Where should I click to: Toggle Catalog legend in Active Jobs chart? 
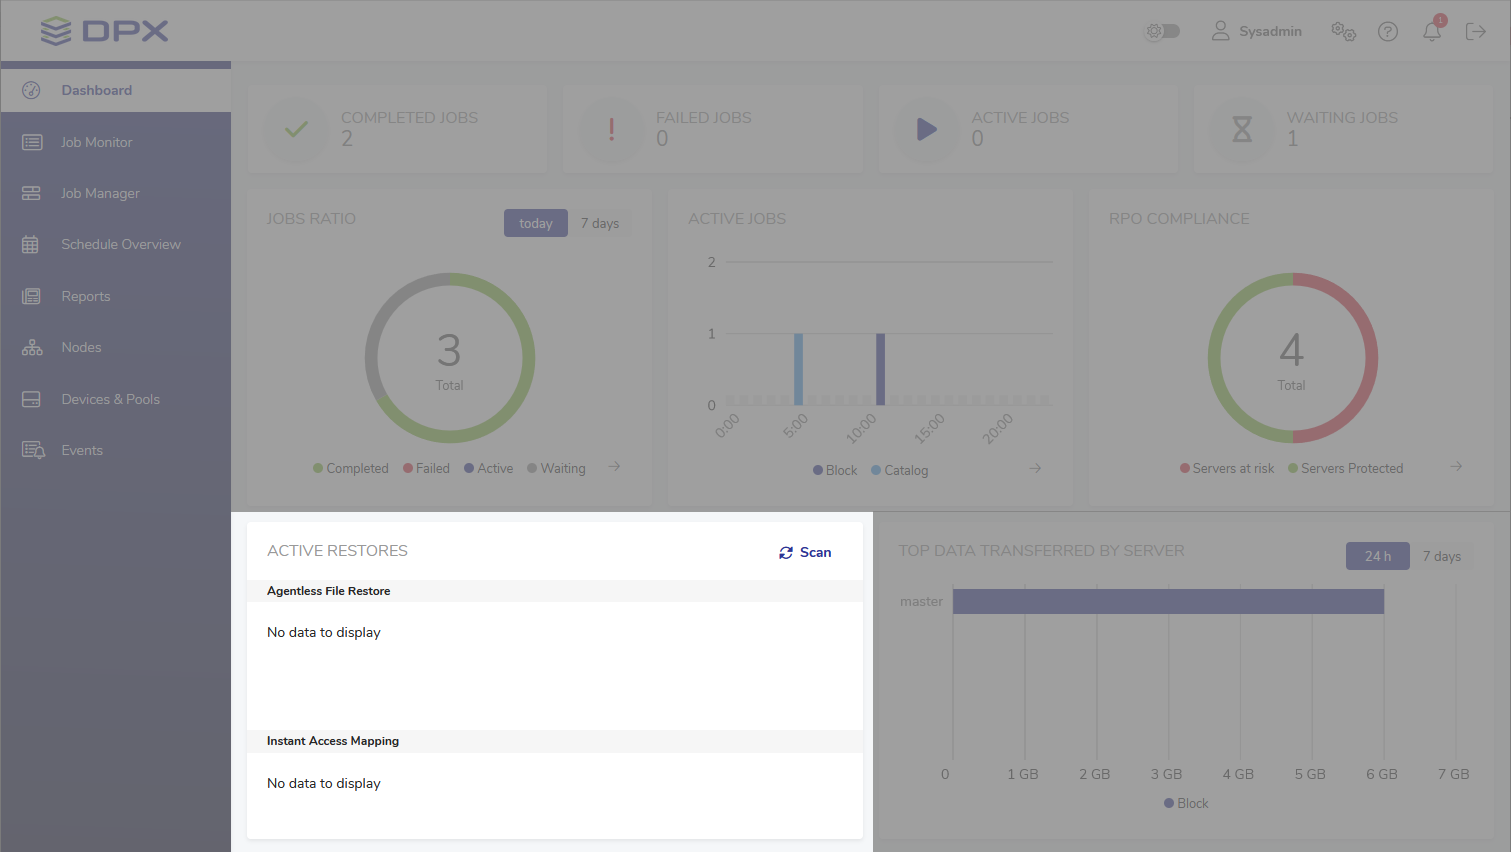[x=900, y=471]
